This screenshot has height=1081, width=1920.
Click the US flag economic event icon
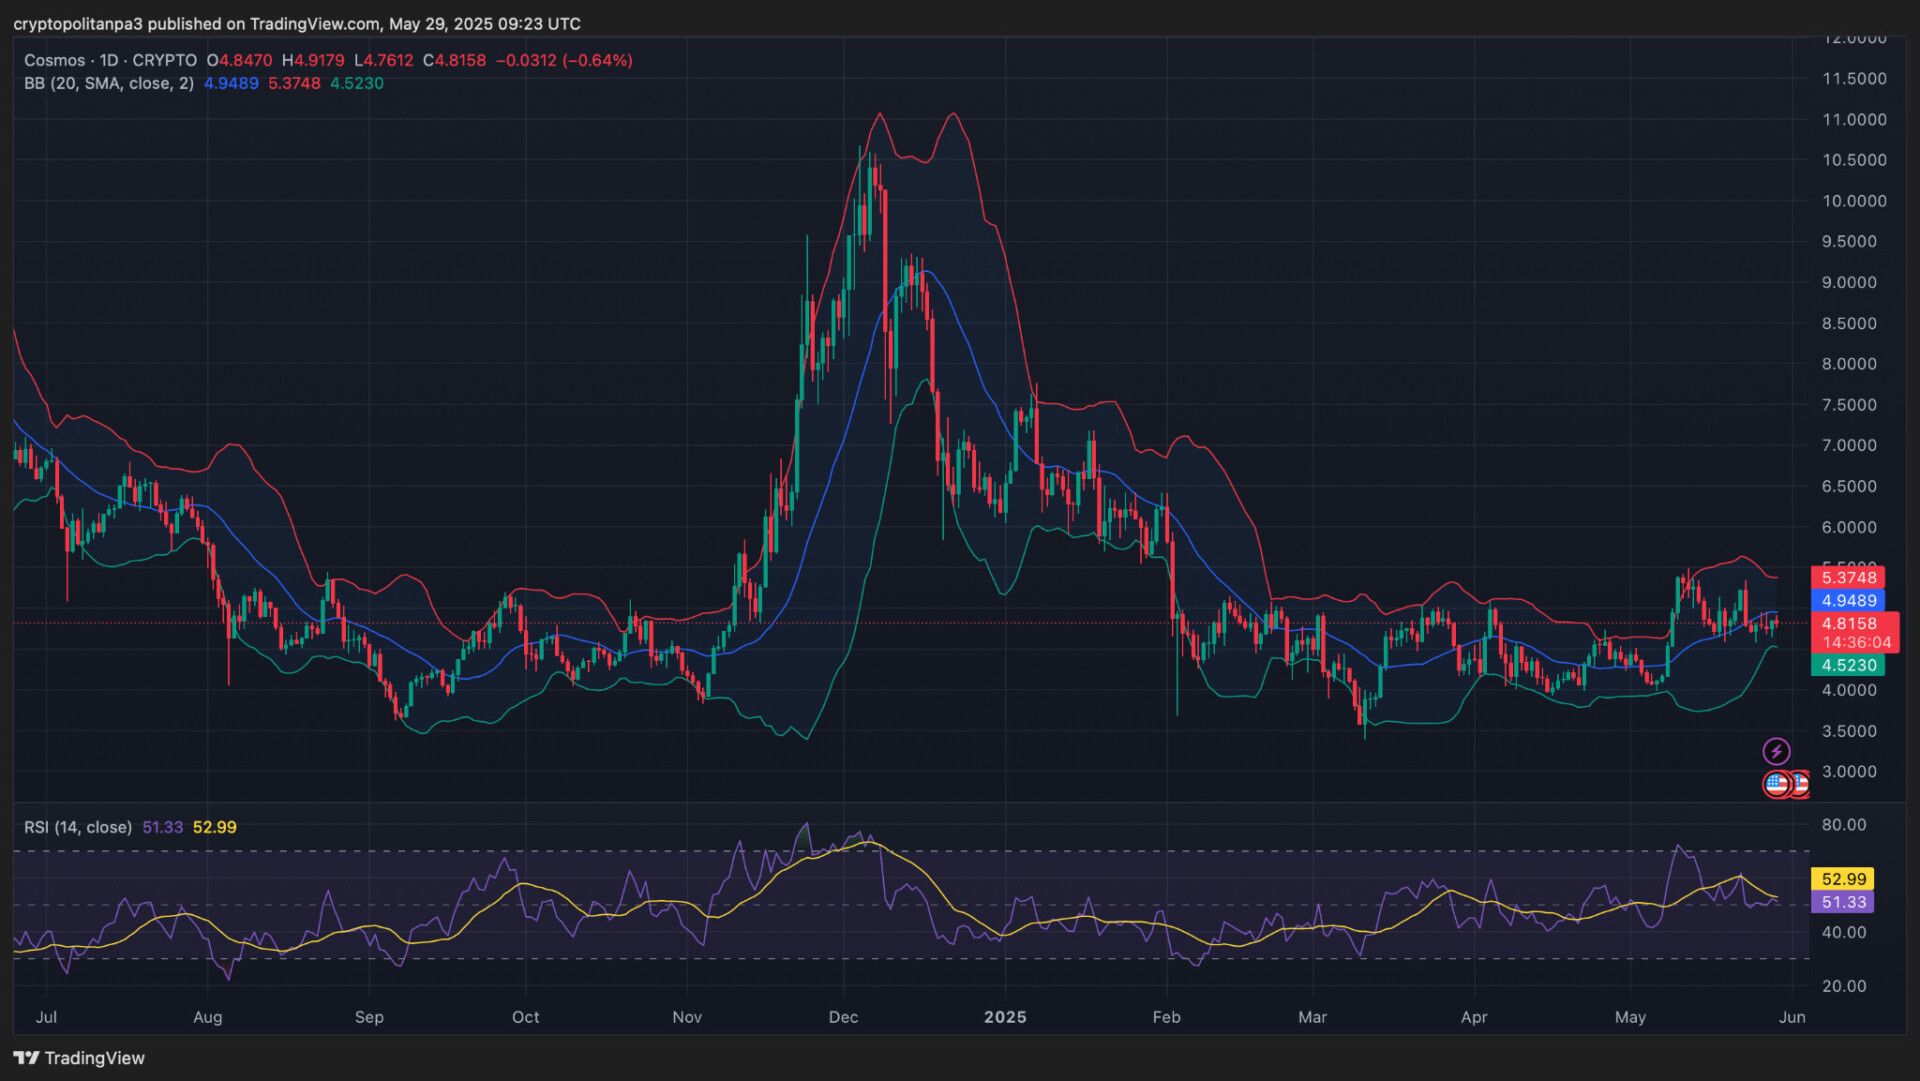click(x=1777, y=785)
